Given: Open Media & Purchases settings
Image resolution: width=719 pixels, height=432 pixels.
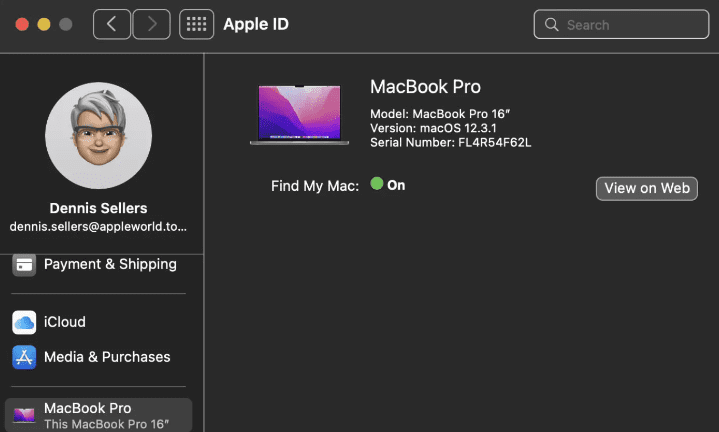Looking at the screenshot, I should click(x=107, y=357).
